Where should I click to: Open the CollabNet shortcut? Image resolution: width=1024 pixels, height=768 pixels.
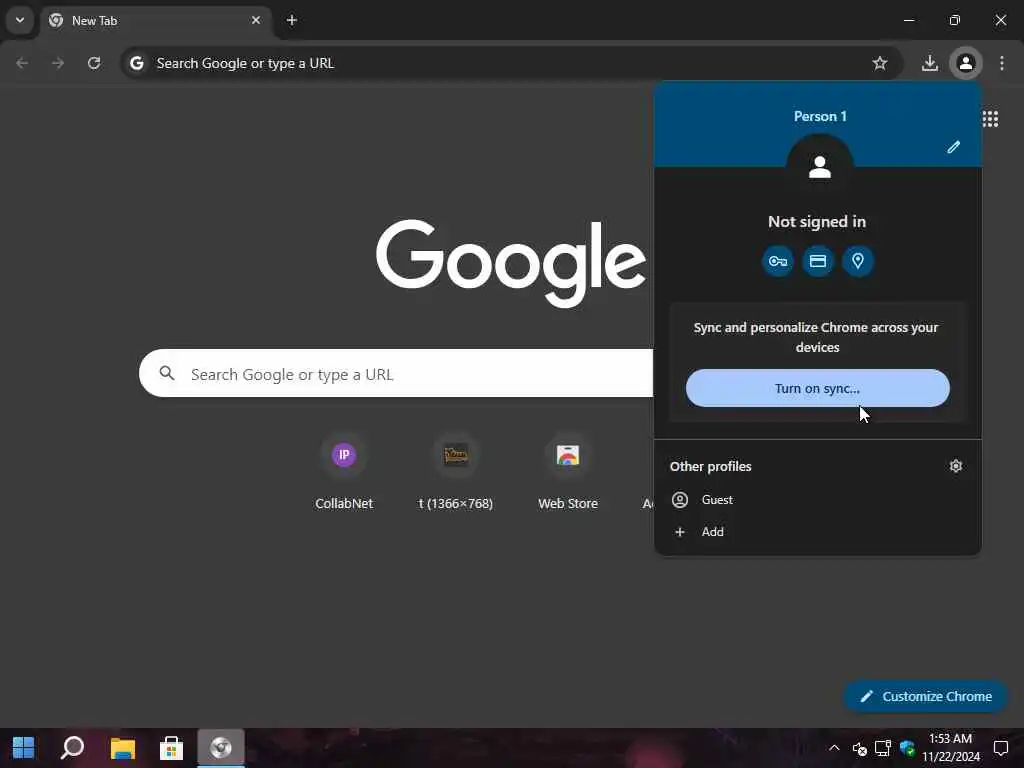[344, 473]
